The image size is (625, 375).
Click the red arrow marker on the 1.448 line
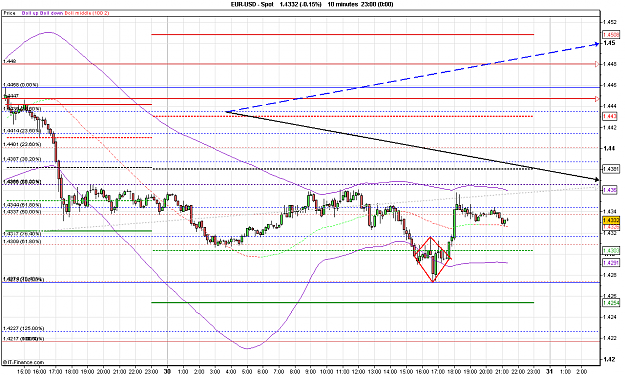(x=597, y=64)
